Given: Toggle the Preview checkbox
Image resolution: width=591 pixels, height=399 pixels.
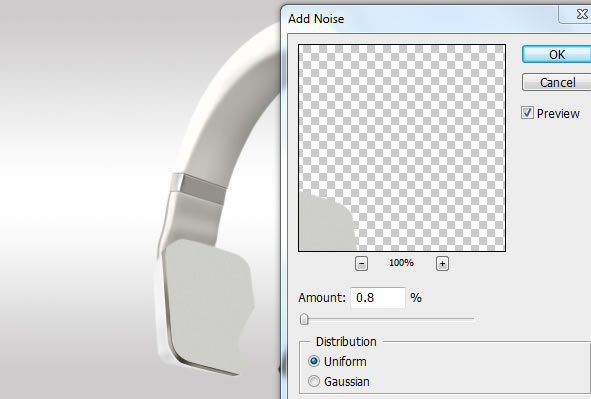Looking at the screenshot, I should (x=527, y=113).
